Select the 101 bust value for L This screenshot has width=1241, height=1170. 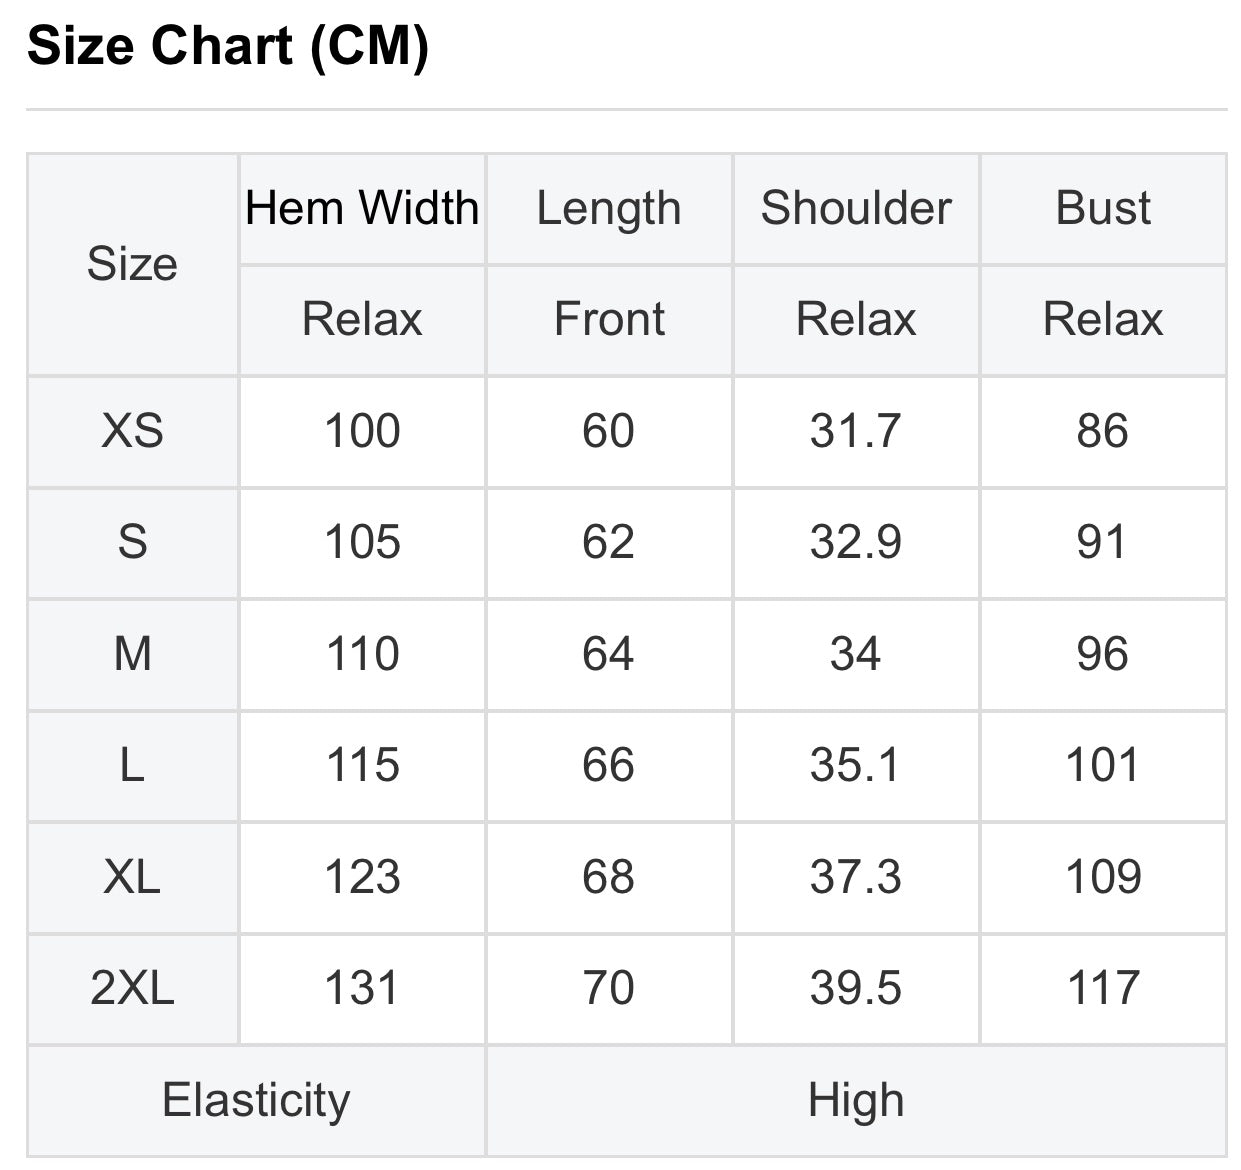click(x=1103, y=766)
